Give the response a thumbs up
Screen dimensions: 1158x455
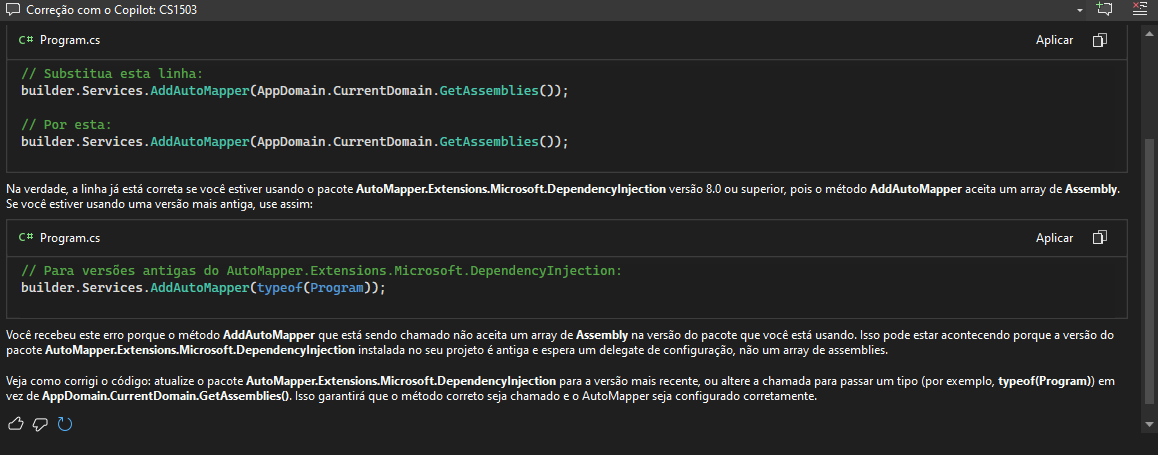click(15, 424)
